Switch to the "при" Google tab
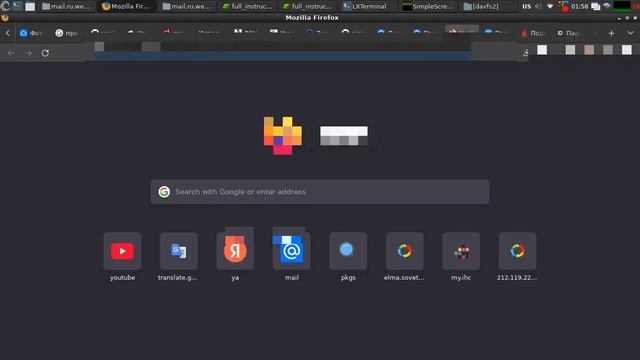 click(67, 33)
